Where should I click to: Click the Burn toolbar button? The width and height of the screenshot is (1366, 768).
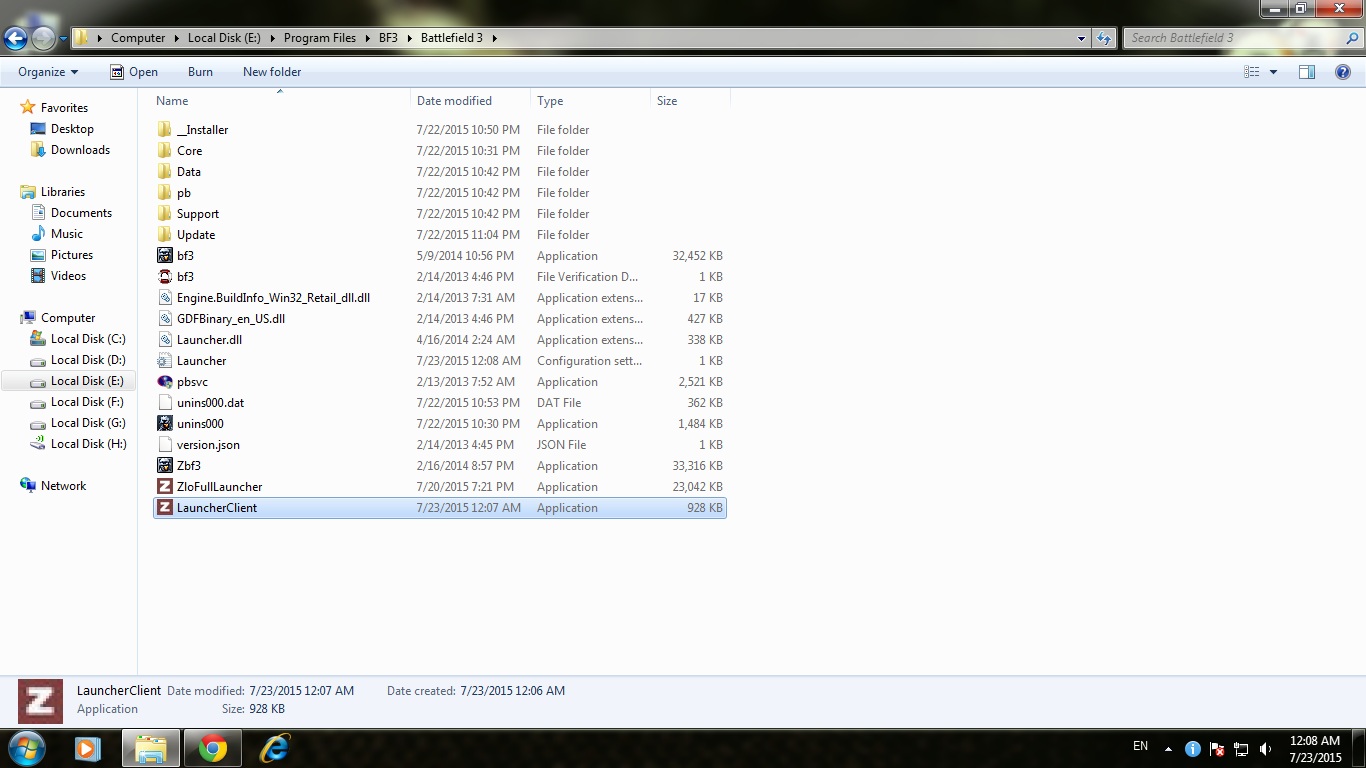pos(200,72)
